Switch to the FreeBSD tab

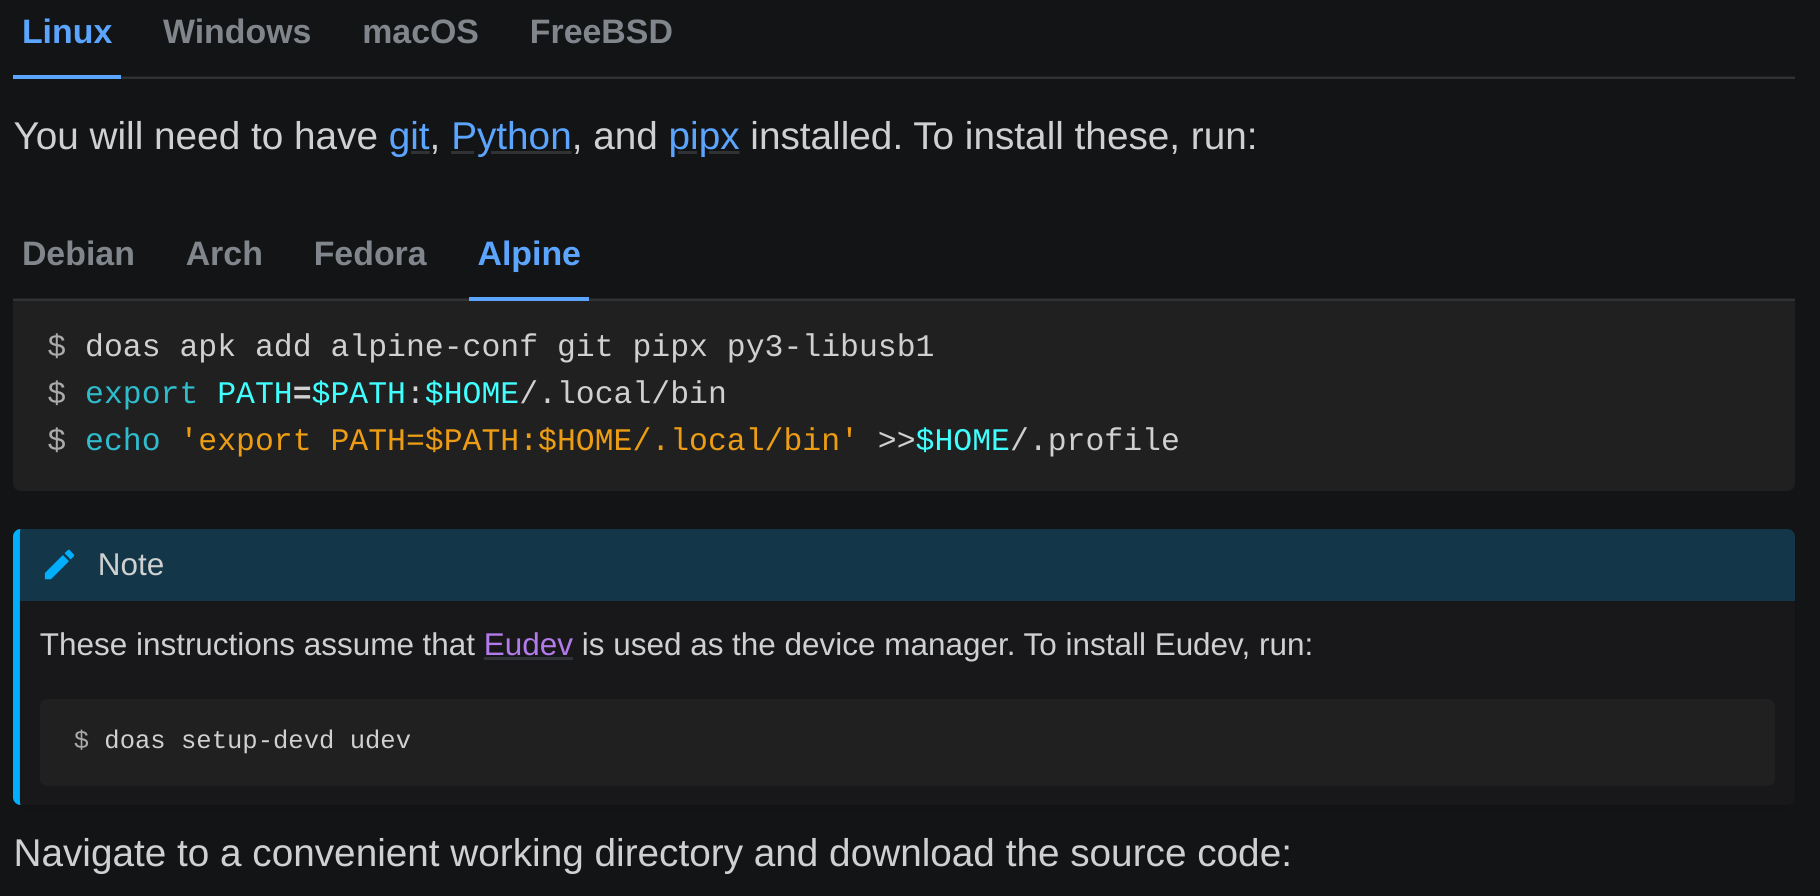(601, 33)
